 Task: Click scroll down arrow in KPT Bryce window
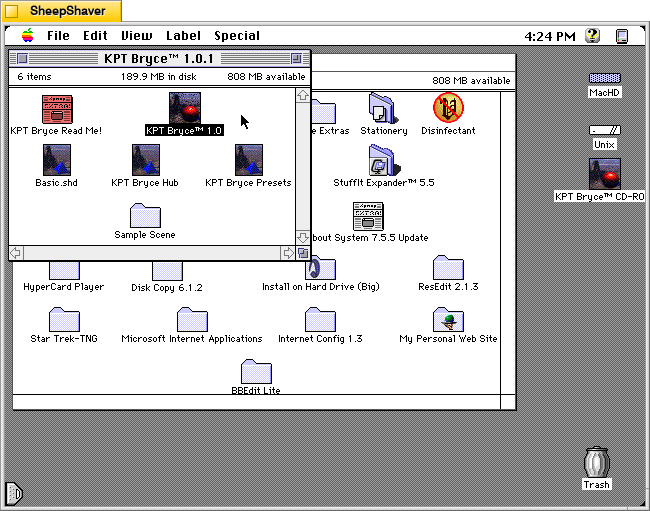pos(303,237)
